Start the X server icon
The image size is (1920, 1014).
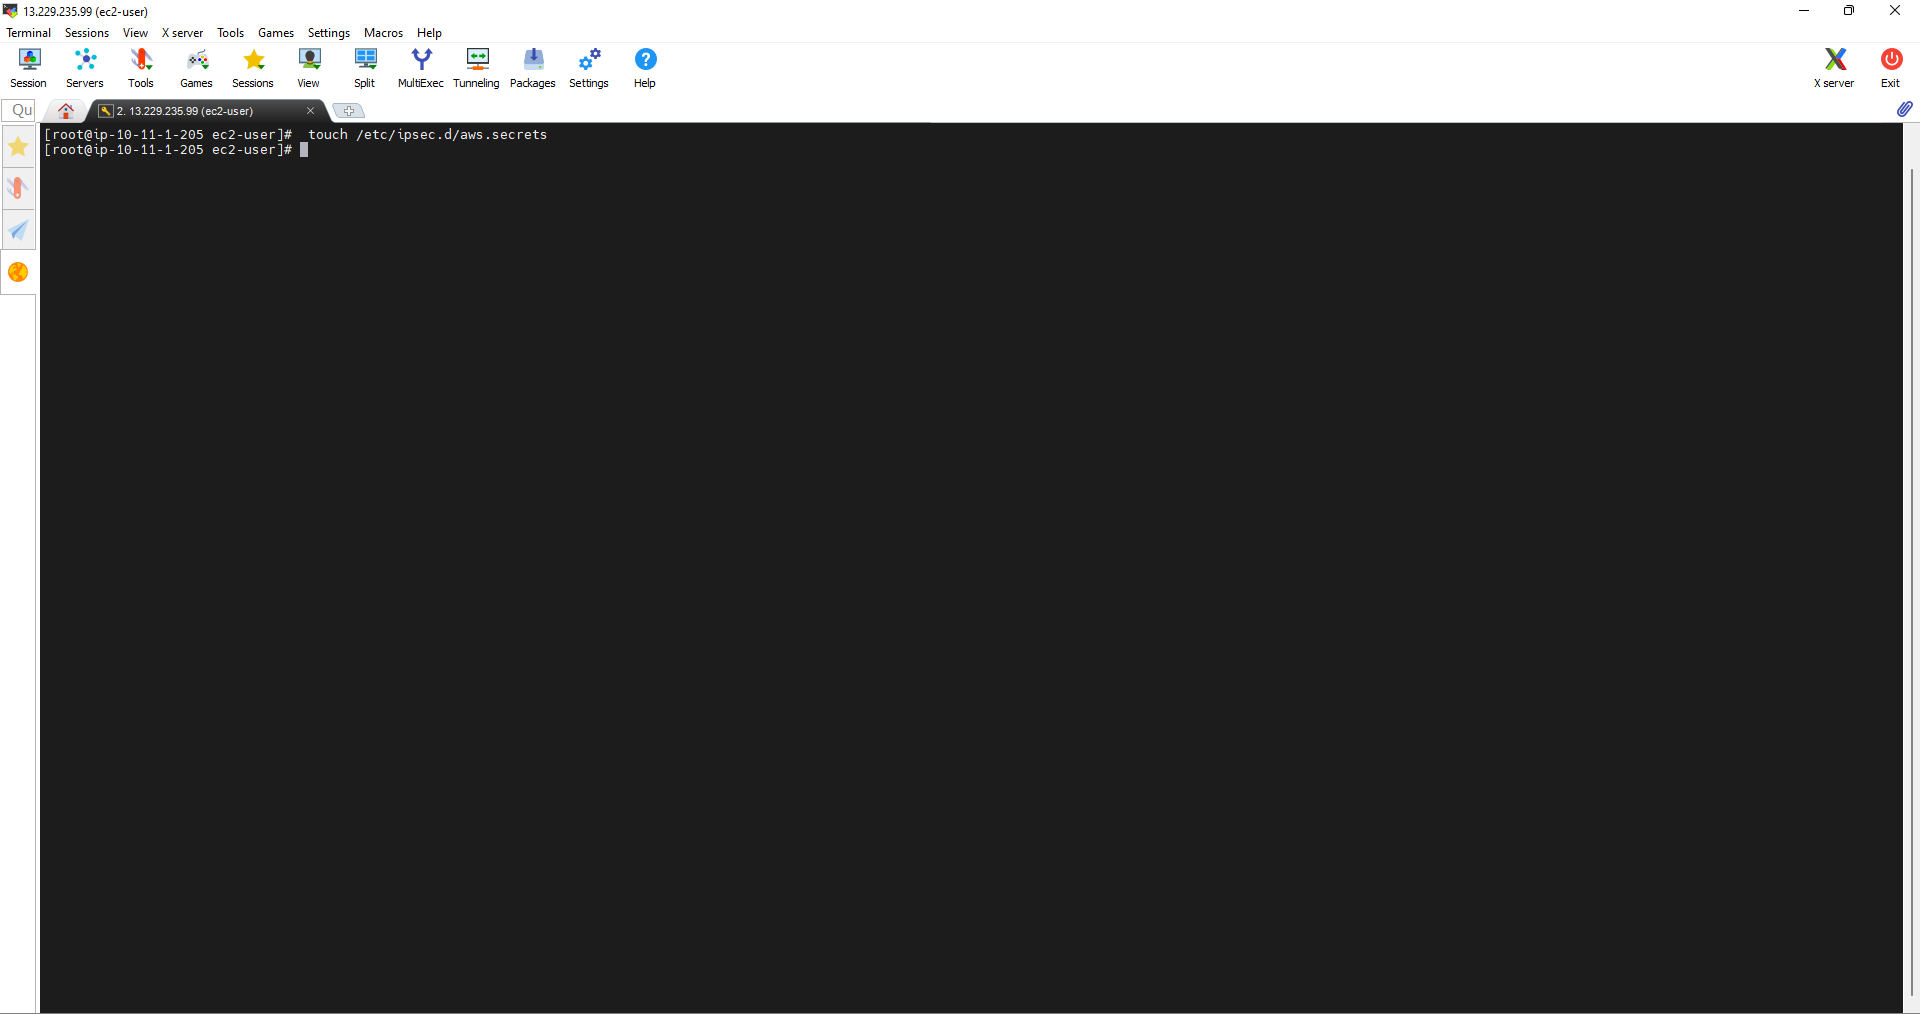click(x=1834, y=68)
